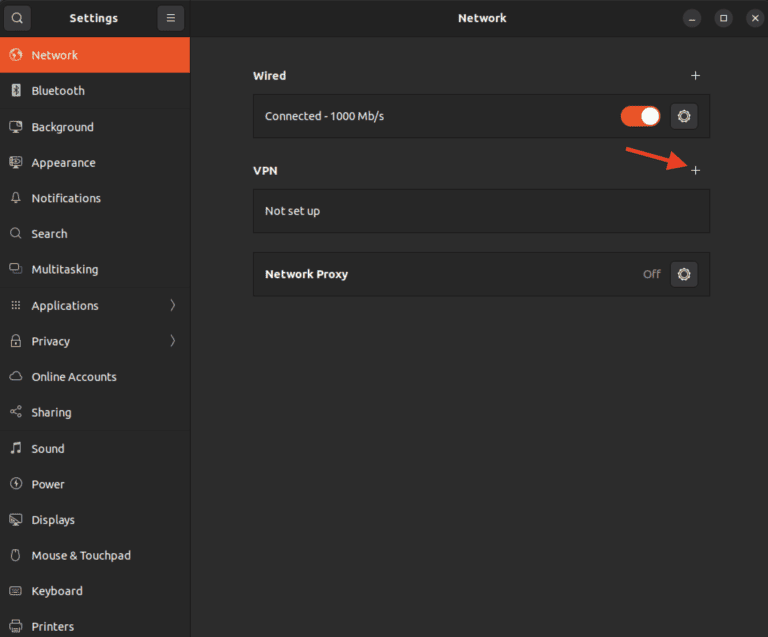The height and width of the screenshot is (637, 768).
Task: Toggle the Wired connection switch off
Action: click(x=640, y=116)
